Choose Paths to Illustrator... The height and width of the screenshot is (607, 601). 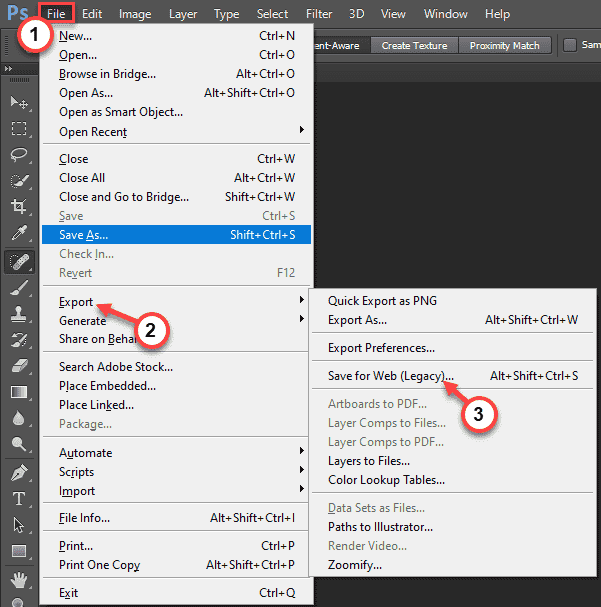pyautogui.click(x=453, y=526)
